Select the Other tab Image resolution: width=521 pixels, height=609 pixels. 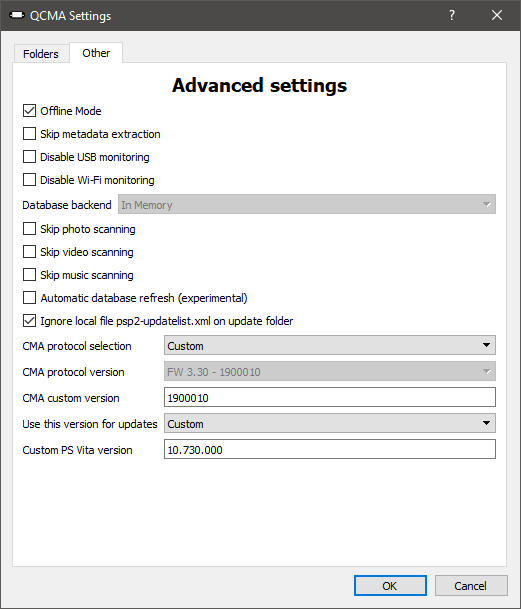click(96, 53)
